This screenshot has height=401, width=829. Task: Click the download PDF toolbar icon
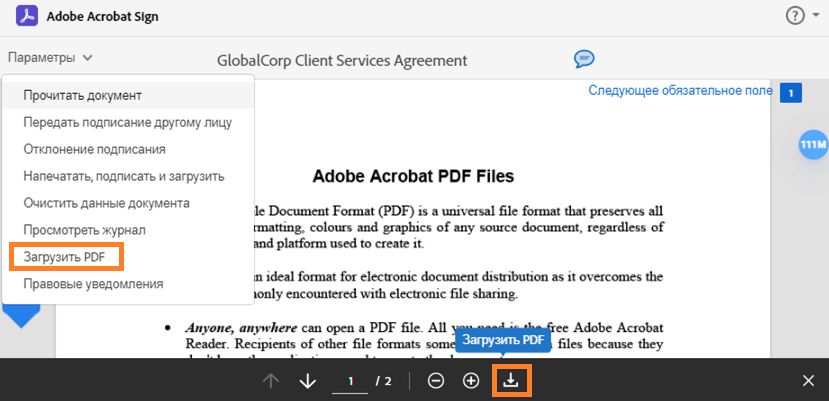[x=511, y=381]
